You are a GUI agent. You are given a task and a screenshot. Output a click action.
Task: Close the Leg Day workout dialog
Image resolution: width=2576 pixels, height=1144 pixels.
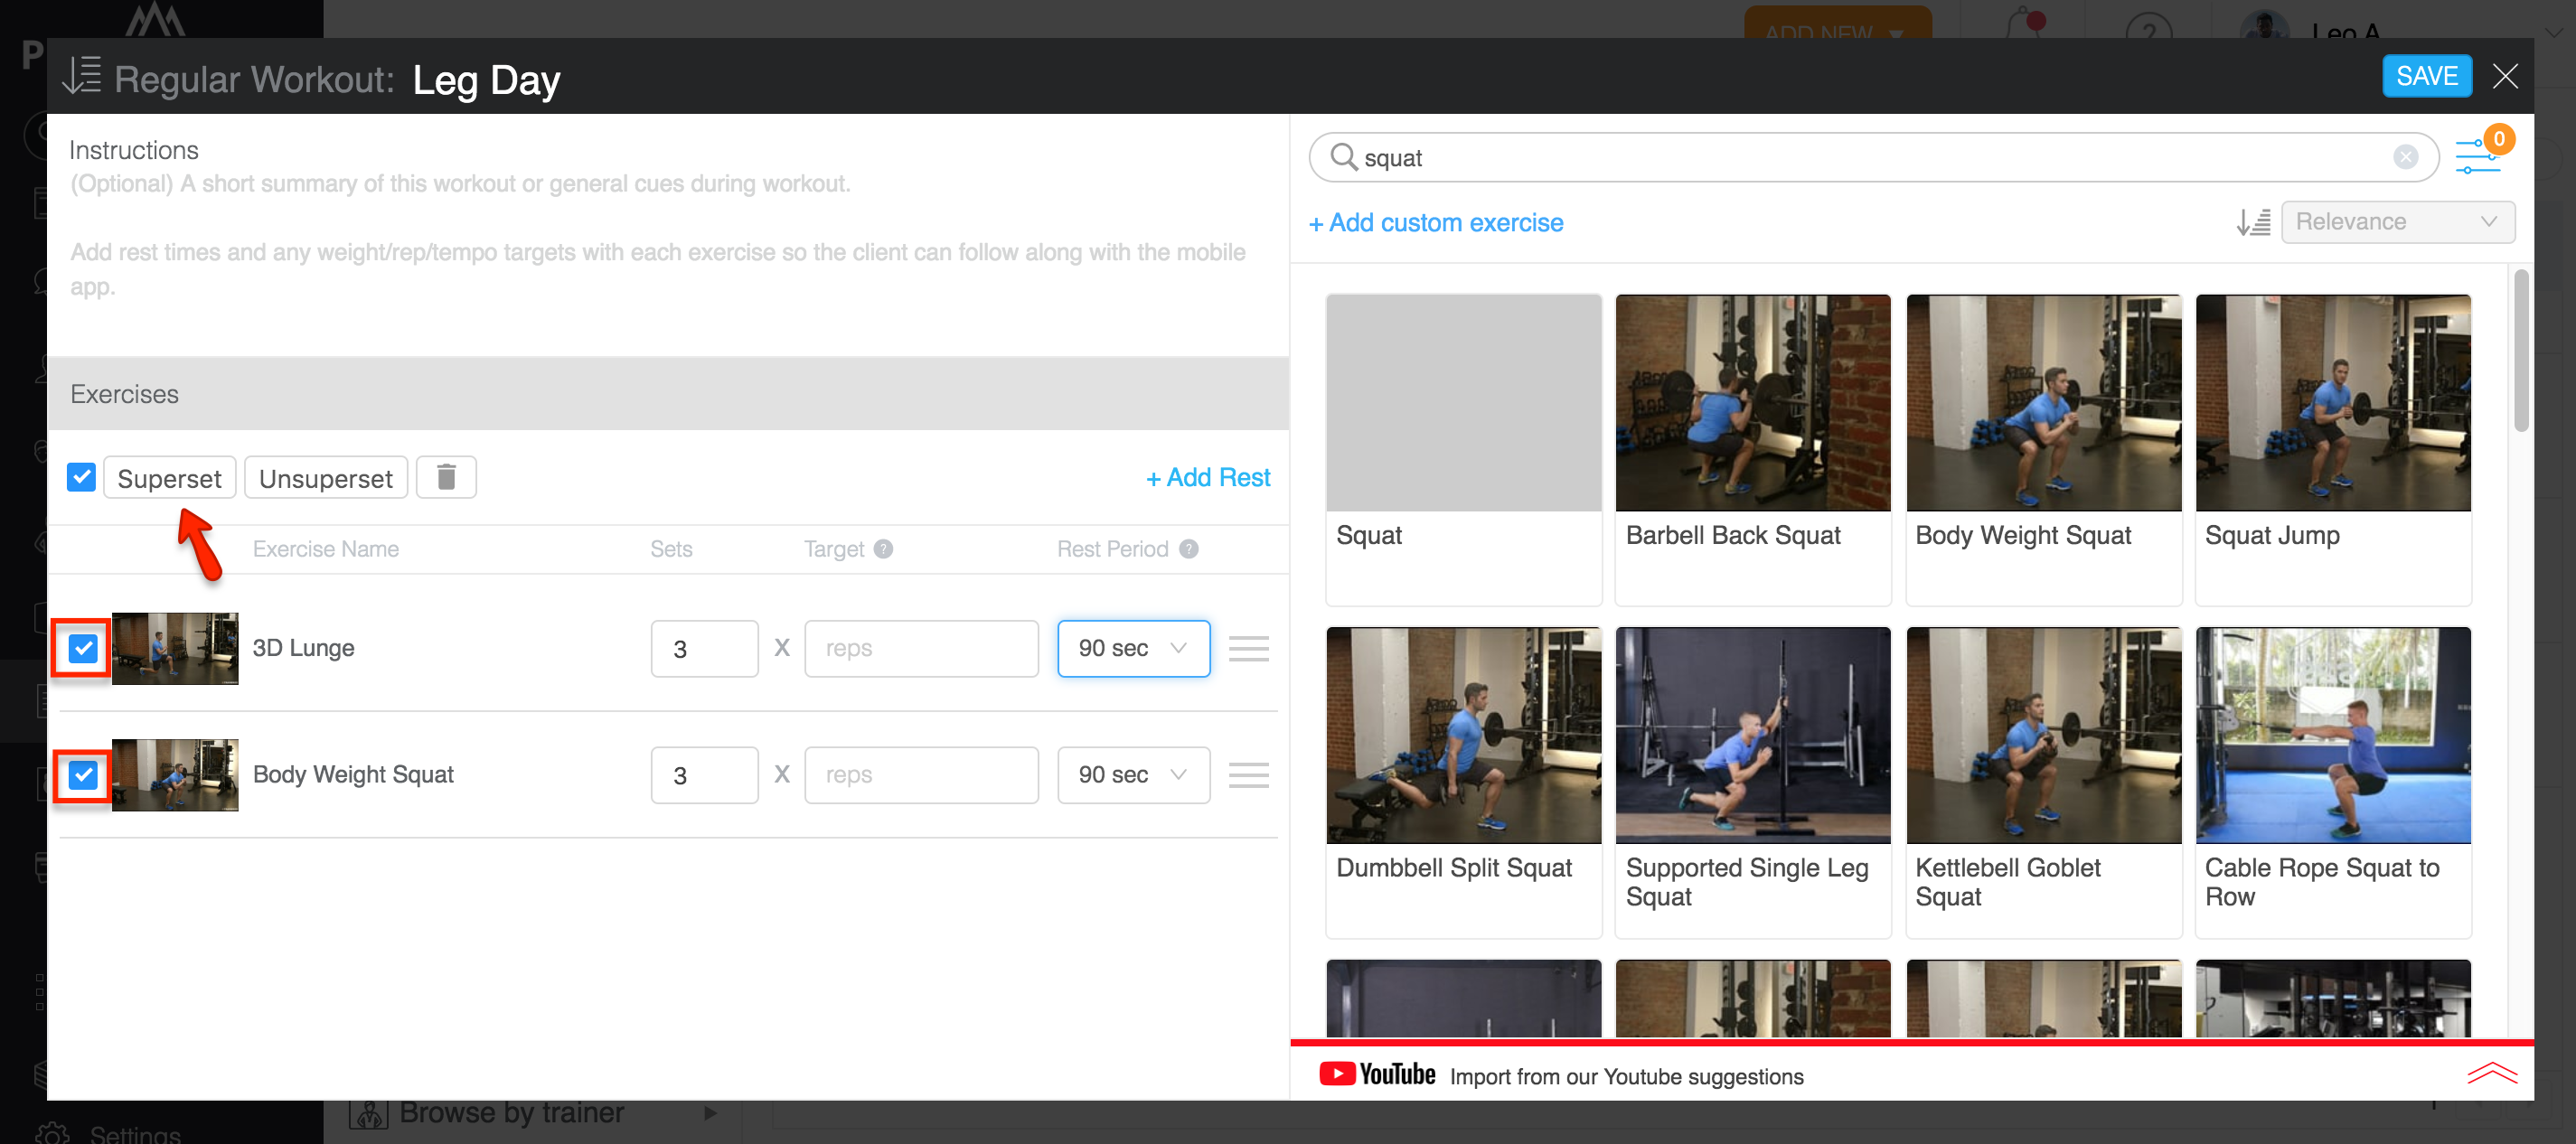pyautogui.click(x=2505, y=76)
